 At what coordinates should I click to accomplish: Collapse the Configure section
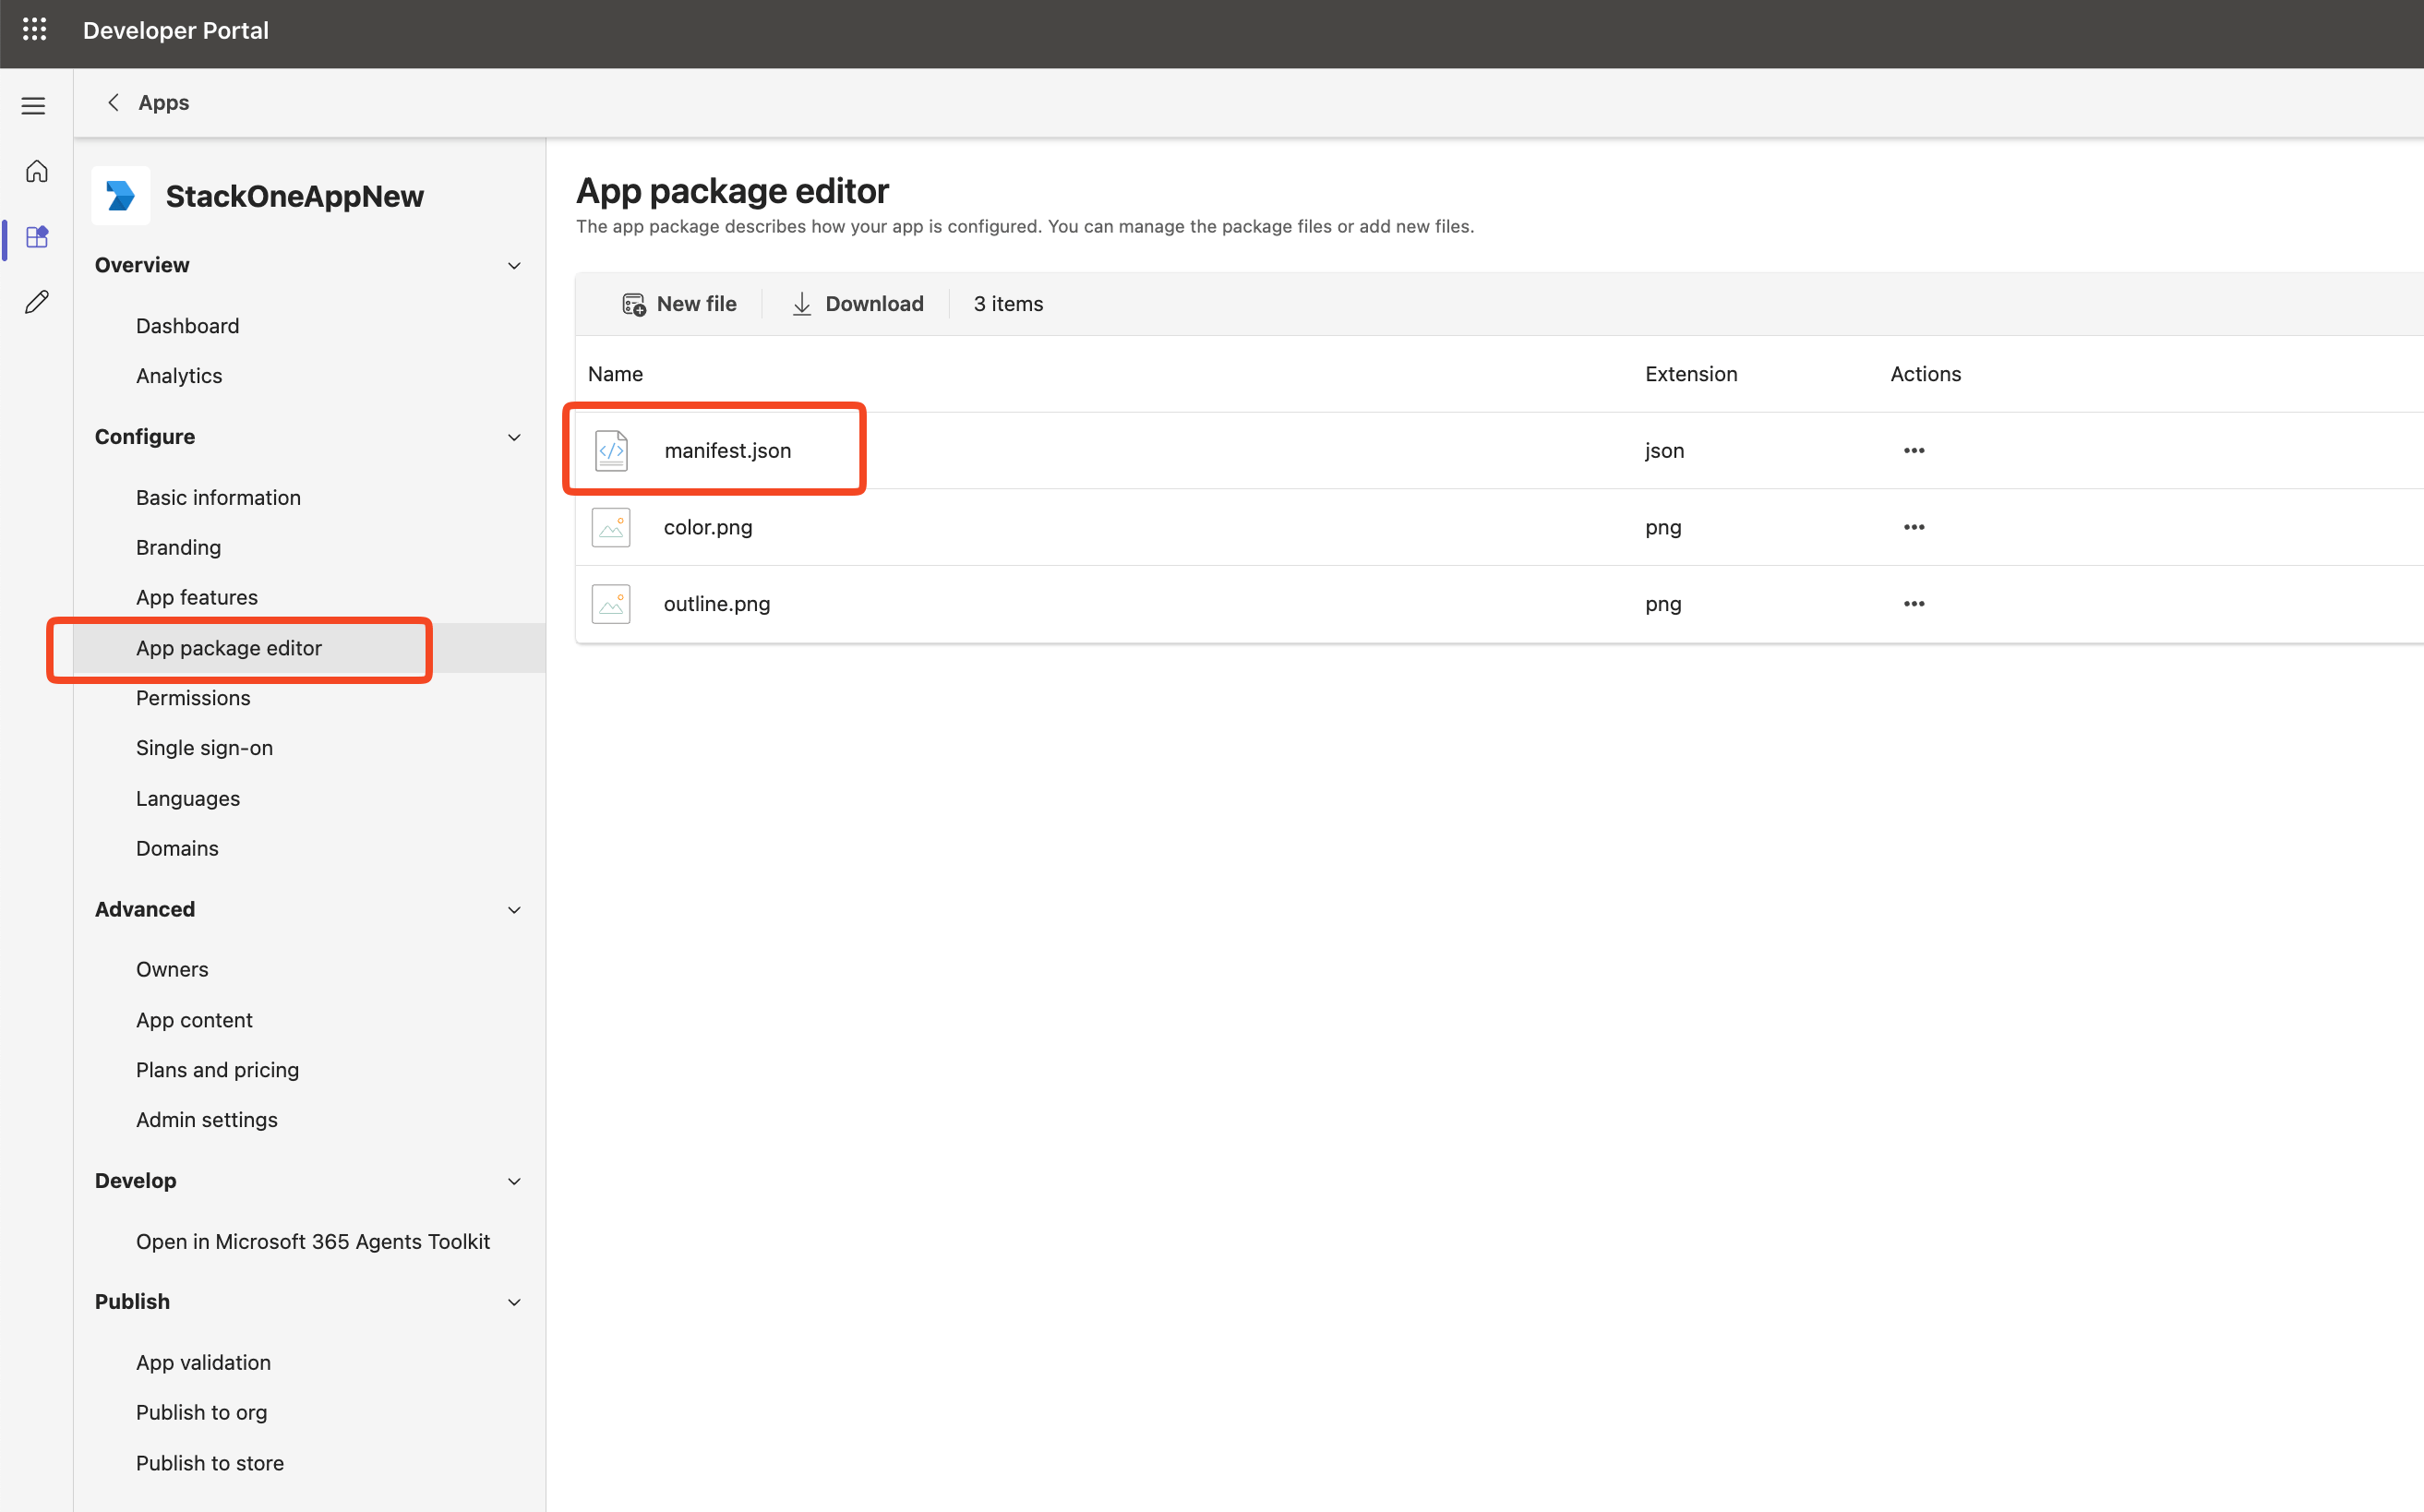tap(514, 438)
